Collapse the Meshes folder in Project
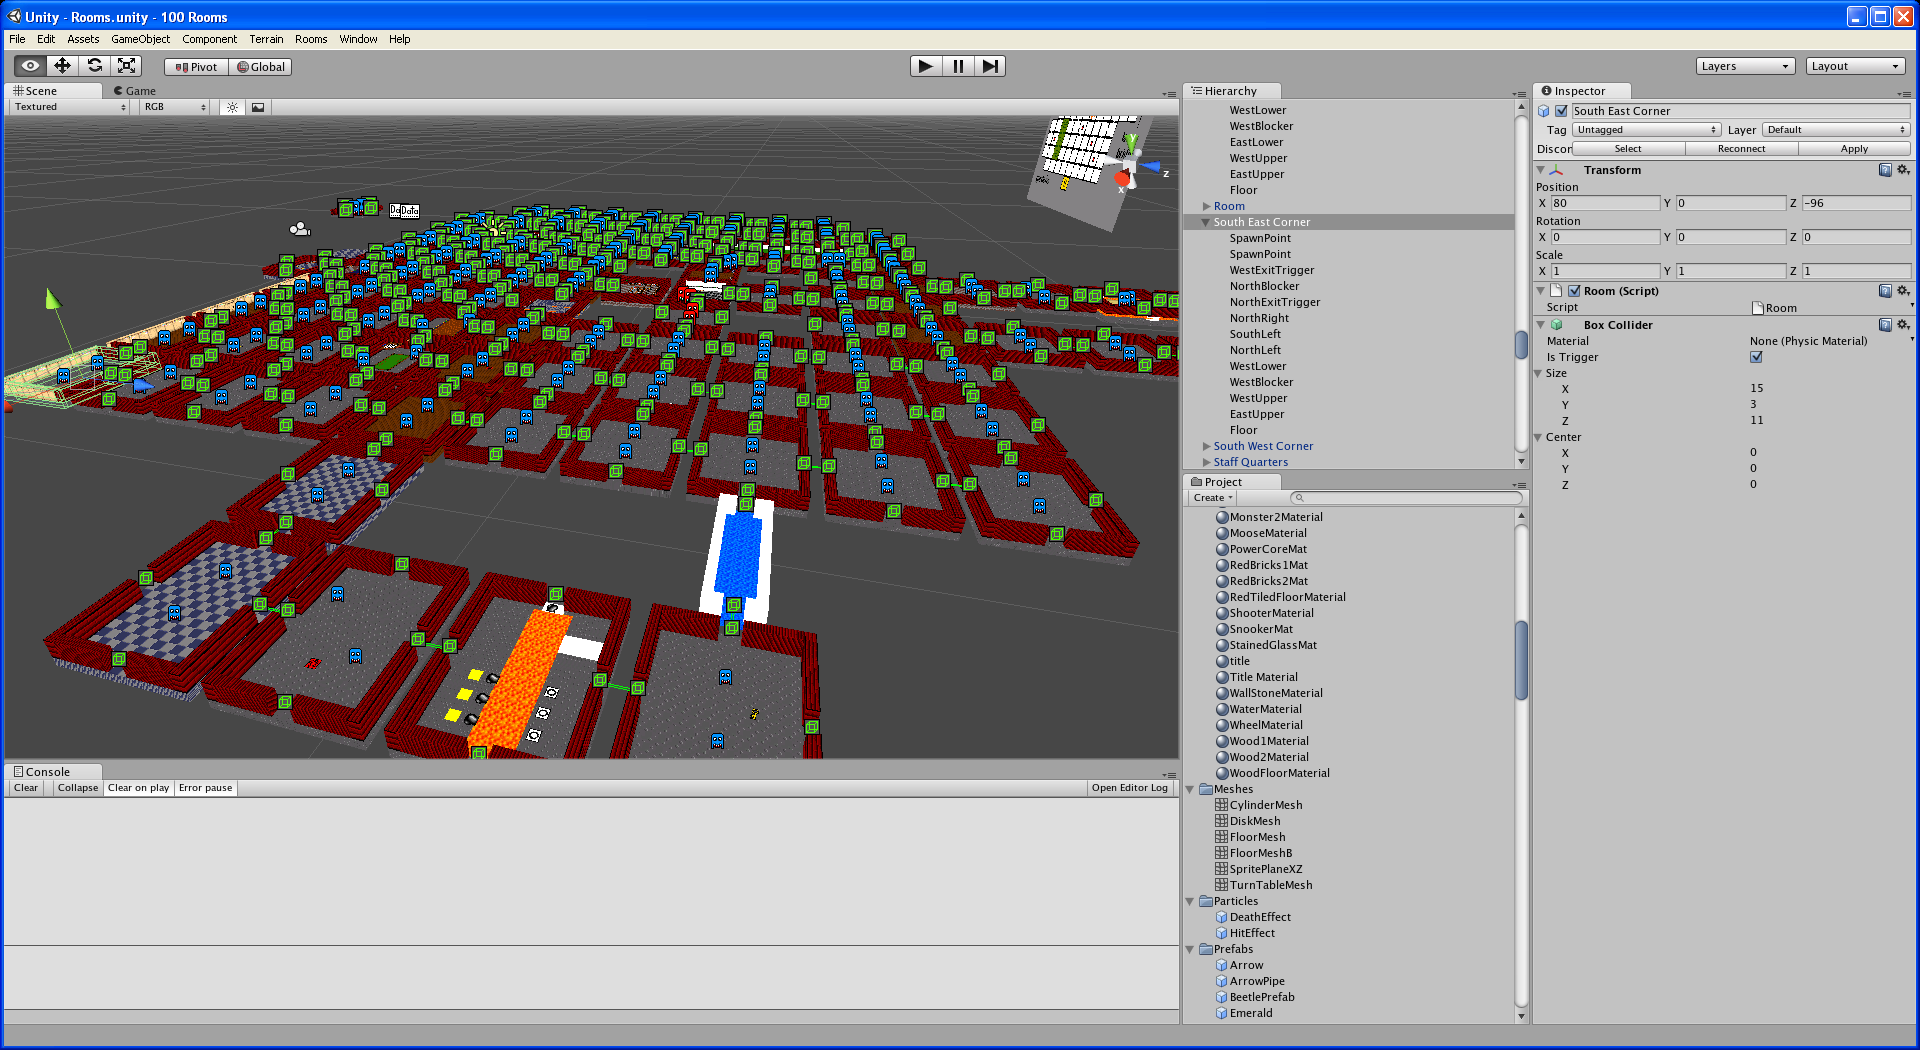The height and width of the screenshot is (1050, 1920). 1190,789
